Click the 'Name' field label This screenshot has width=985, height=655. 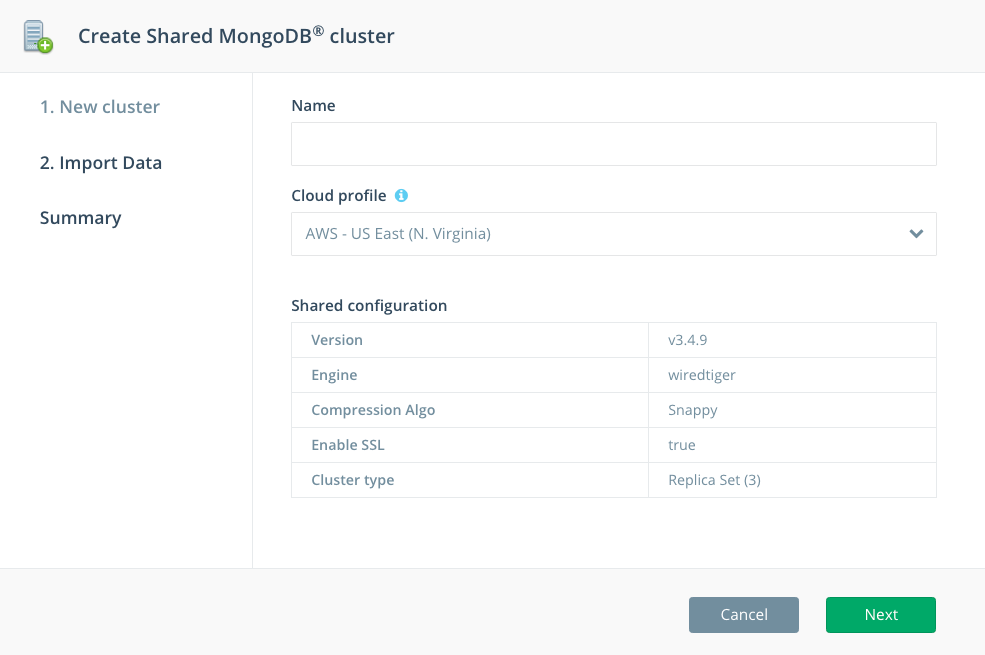pyautogui.click(x=313, y=106)
